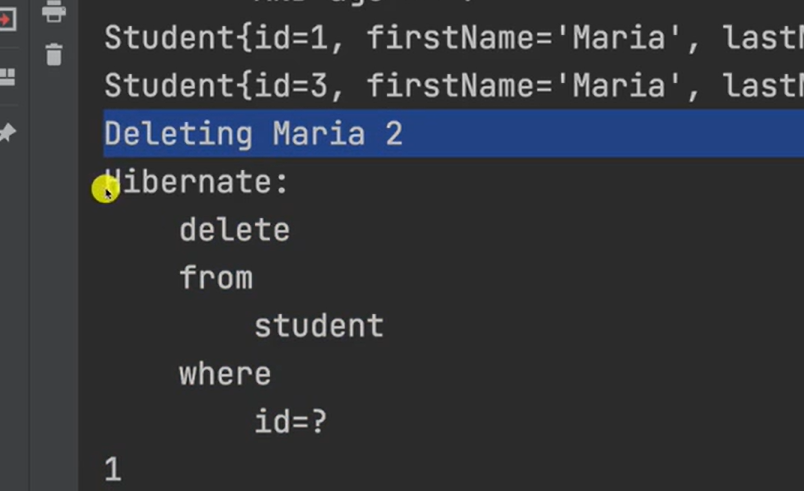Click the 'Hibernate:' console line

coord(197,182)
